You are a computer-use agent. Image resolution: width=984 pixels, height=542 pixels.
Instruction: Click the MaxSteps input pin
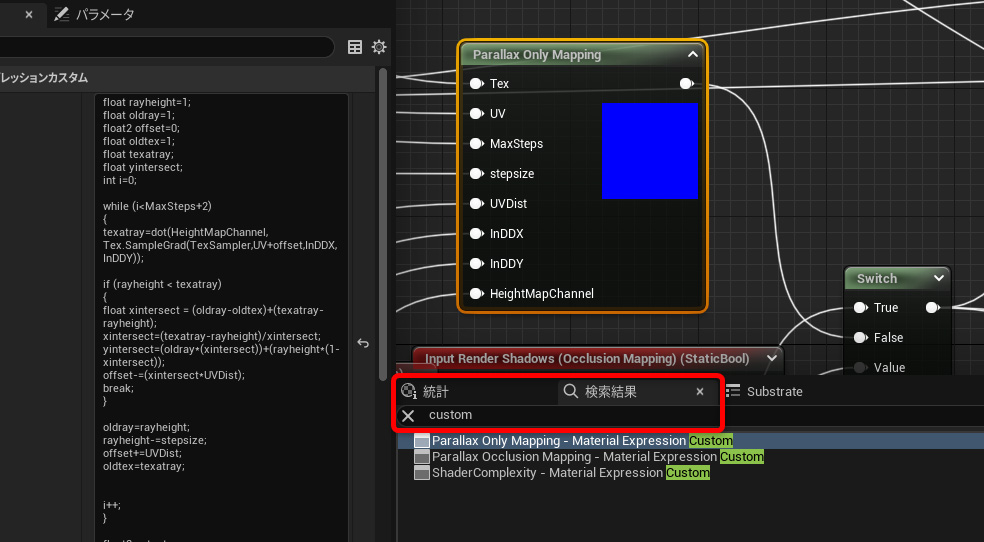476,144
